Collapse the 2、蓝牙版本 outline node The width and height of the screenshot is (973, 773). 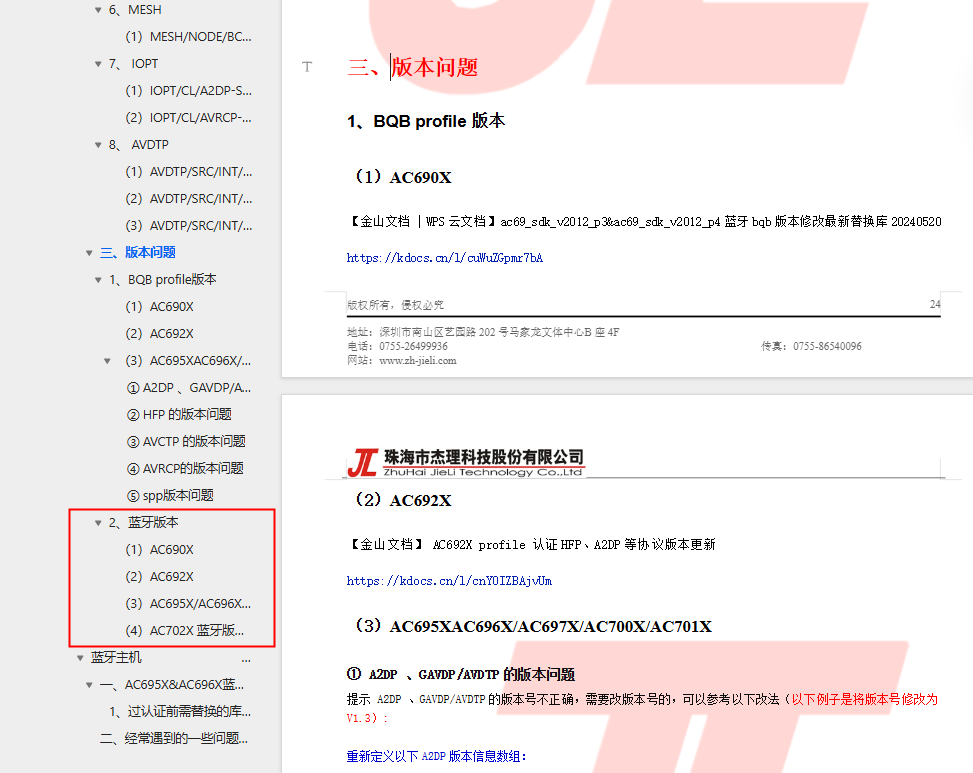pos(98,522)
